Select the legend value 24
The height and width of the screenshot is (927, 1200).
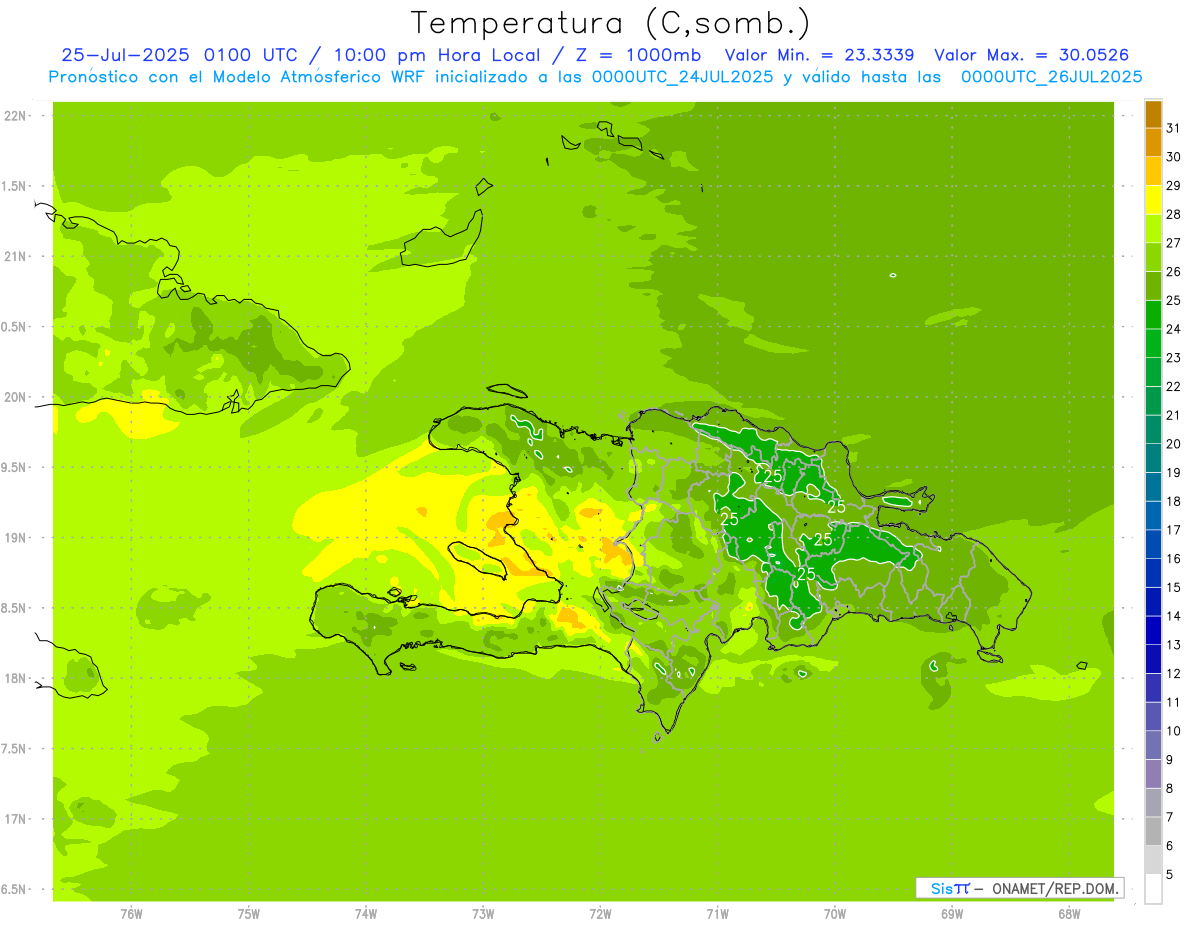point(1173,329)
